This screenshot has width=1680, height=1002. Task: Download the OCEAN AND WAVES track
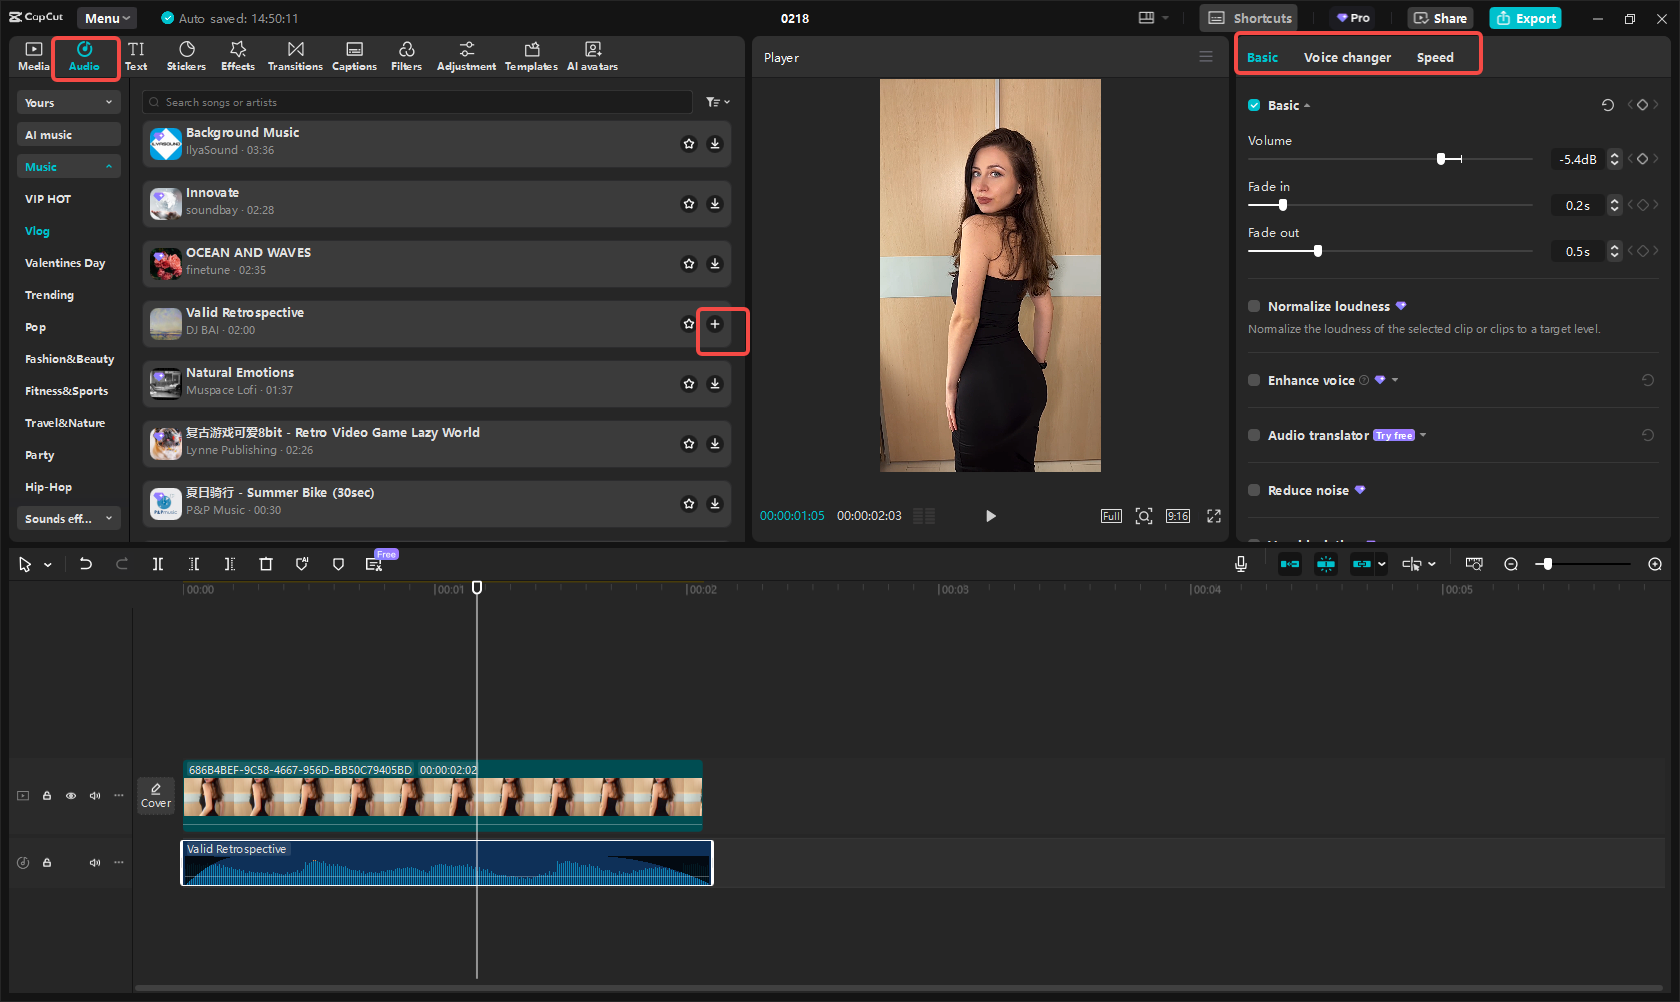coord(715,264)
